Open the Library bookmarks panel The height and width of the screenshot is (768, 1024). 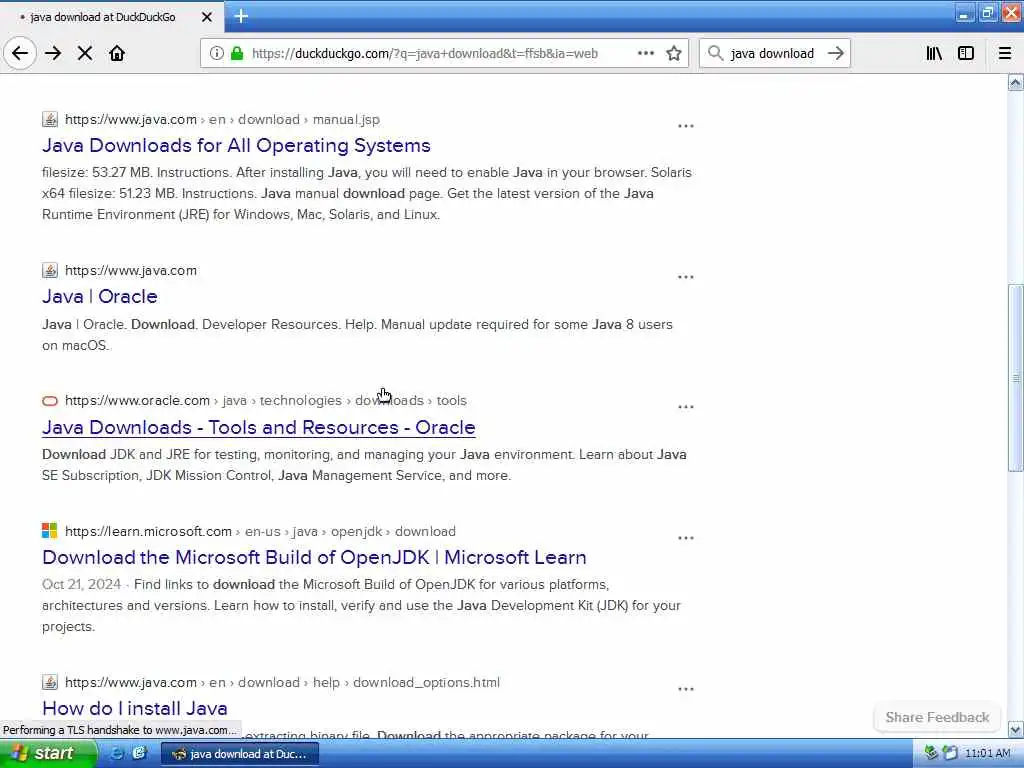[x=934, y=53]
